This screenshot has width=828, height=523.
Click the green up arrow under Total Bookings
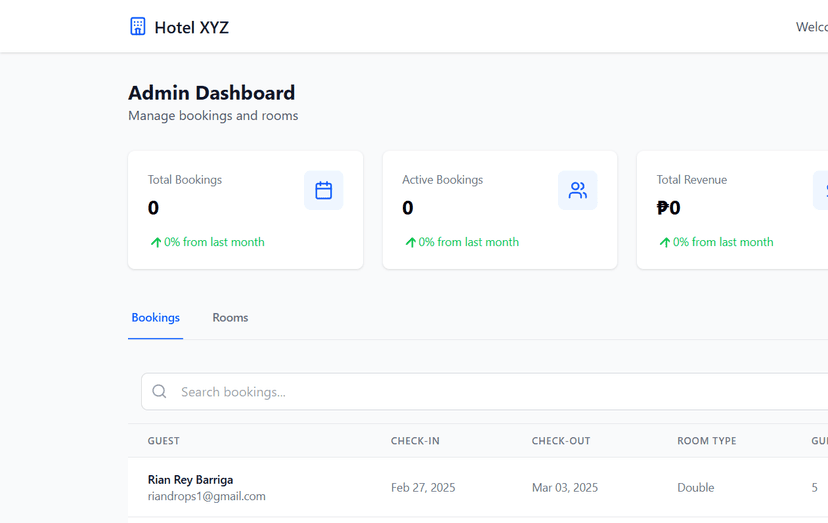tap(156, 242)
